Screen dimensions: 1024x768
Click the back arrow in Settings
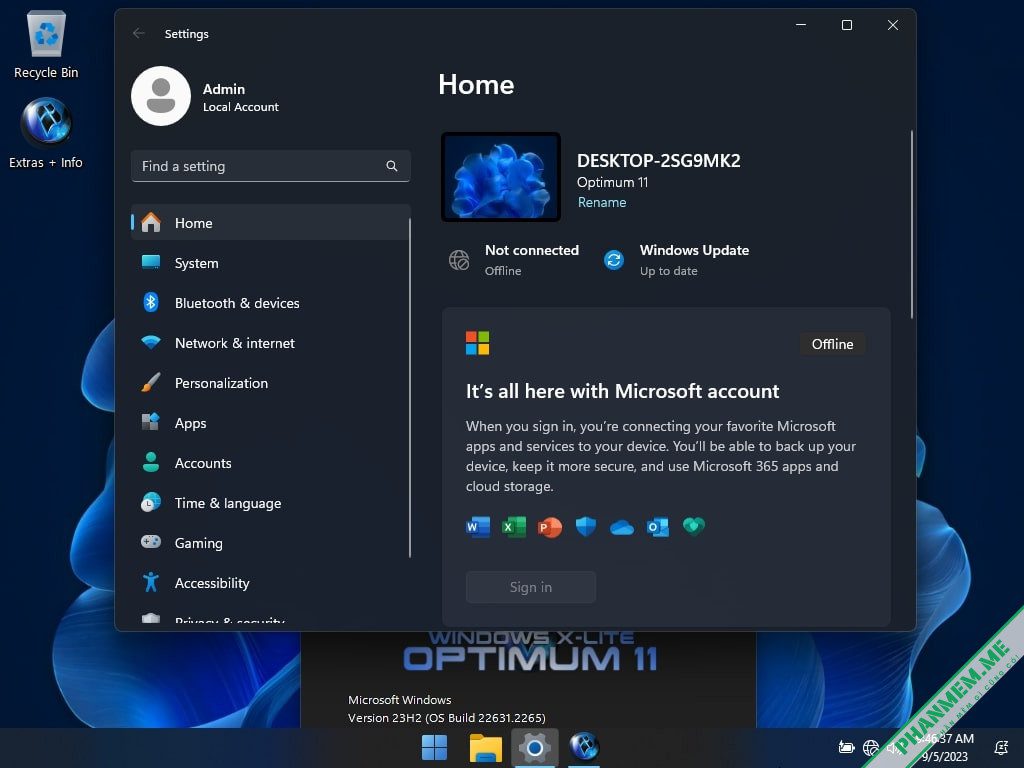click(138, 33)
